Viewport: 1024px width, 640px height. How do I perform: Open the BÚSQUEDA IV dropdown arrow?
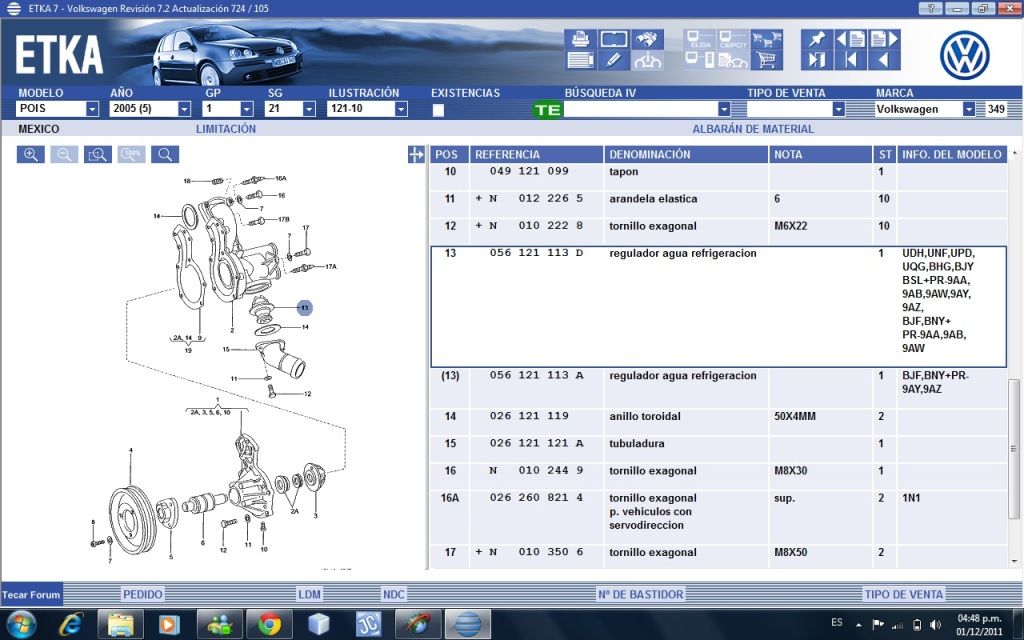pos(724,109)
